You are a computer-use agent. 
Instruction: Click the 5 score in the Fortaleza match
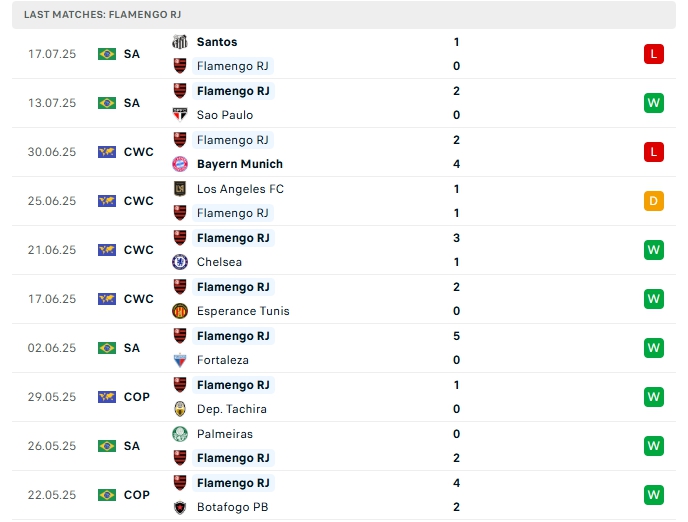[x=456, y=336]
